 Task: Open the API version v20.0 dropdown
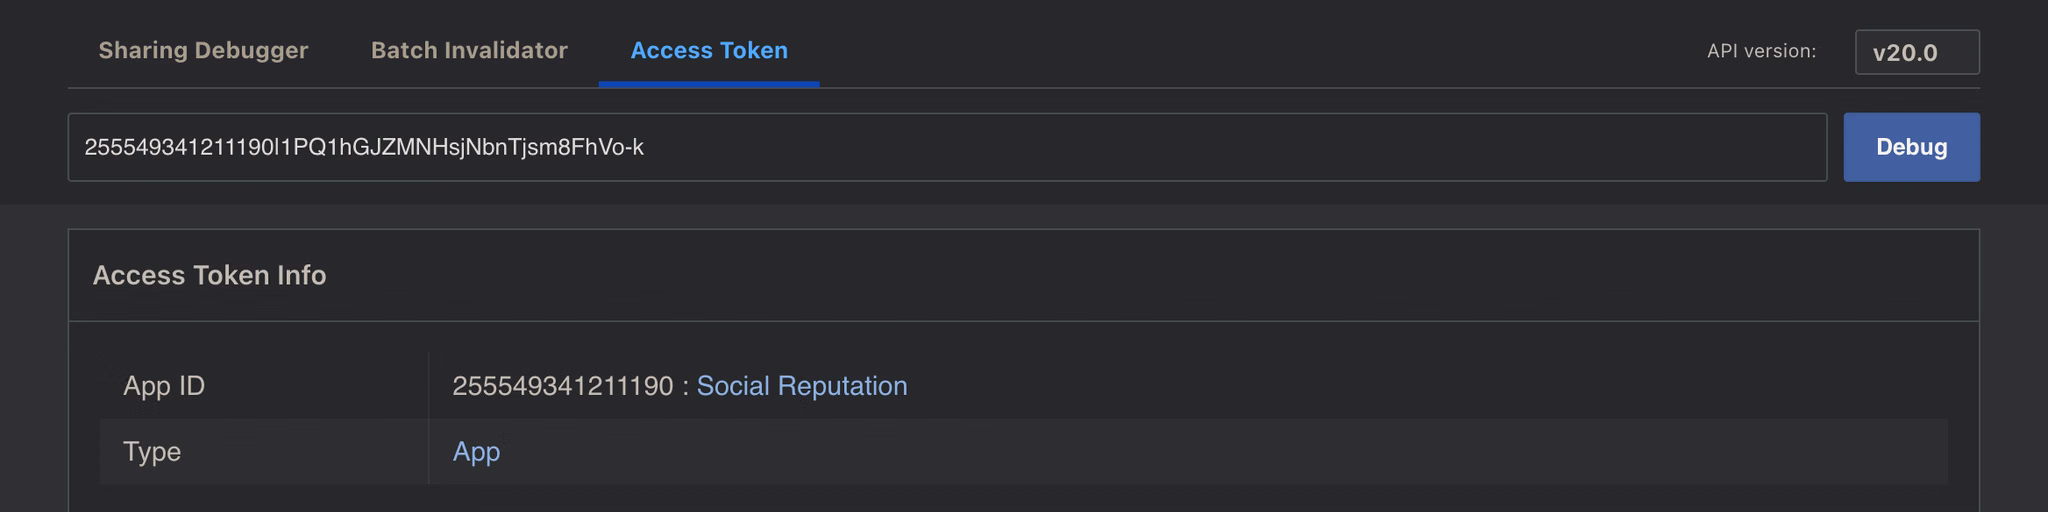tap(1917, 52)
